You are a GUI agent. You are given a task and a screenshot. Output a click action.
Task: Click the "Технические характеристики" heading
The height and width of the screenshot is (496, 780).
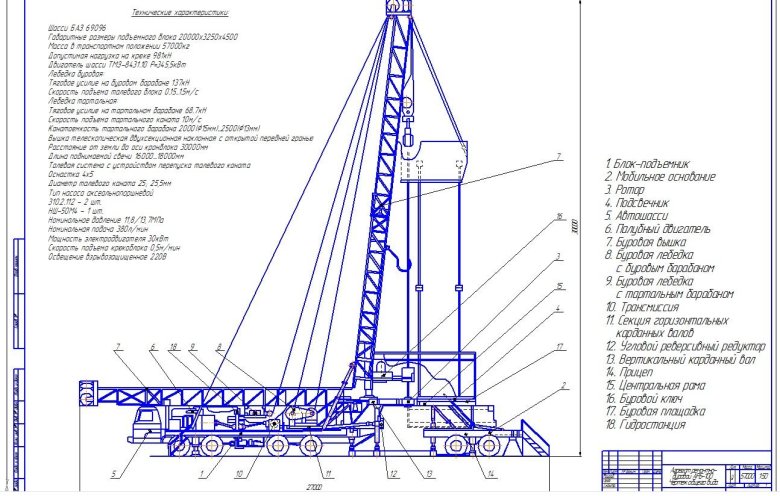tap(181, 15)
